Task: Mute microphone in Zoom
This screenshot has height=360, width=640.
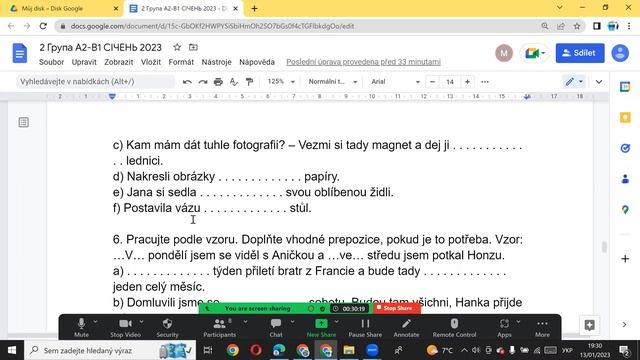Action: (x=81, y=328)
